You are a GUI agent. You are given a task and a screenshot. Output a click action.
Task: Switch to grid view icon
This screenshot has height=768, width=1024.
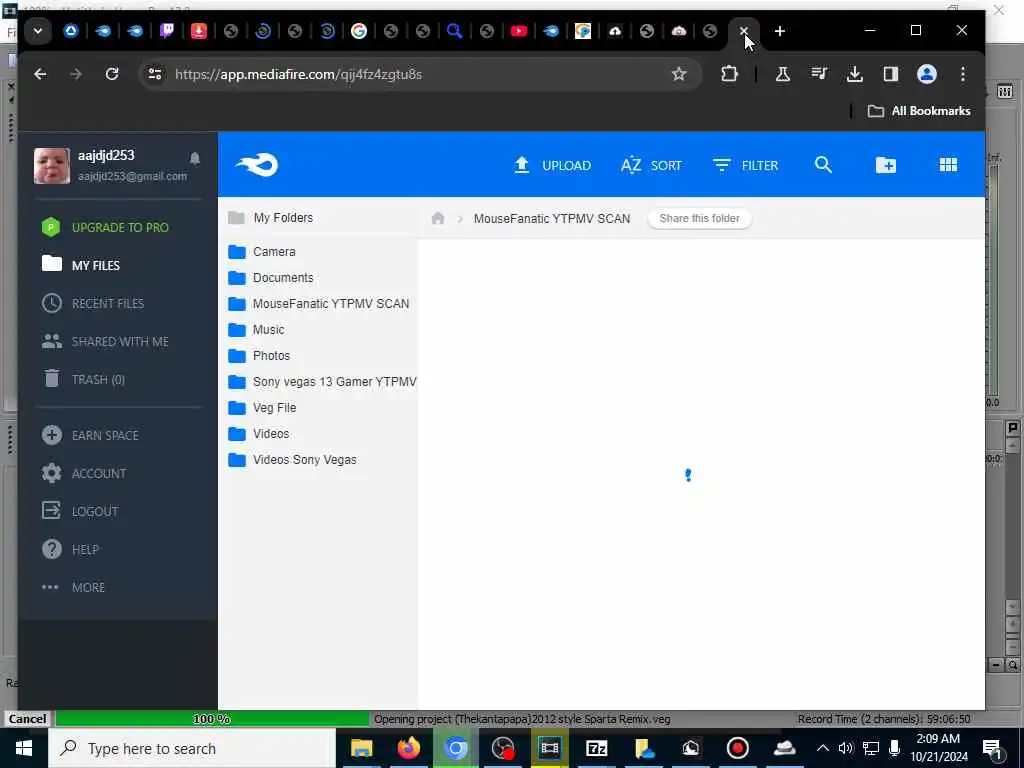948,165
